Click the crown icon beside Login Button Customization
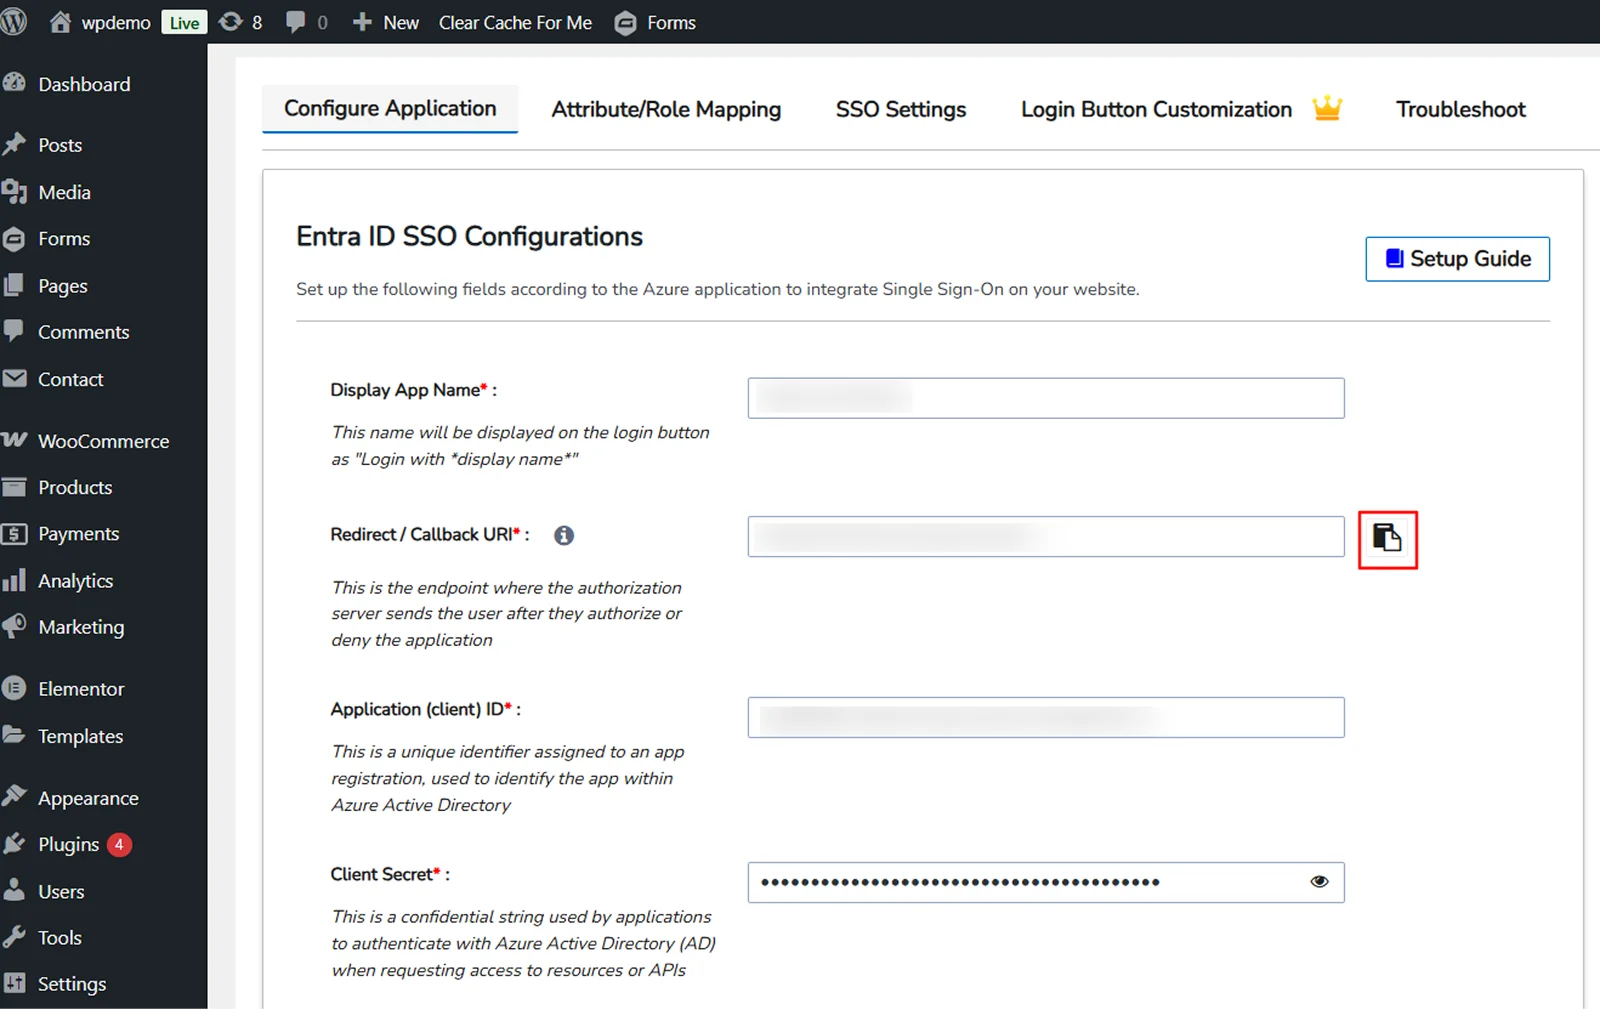Screen dimensions: 1600x1009 [x=1327, y=108]
